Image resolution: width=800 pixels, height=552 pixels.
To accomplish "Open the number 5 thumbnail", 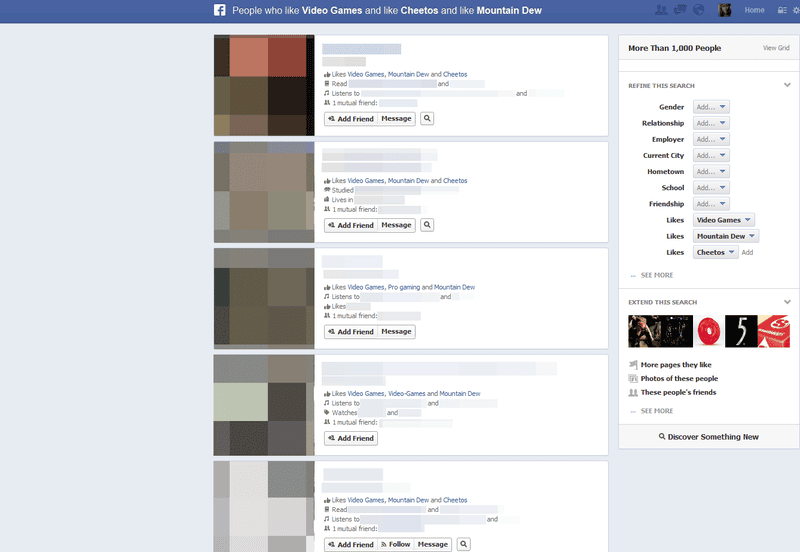I will point(741,331).
